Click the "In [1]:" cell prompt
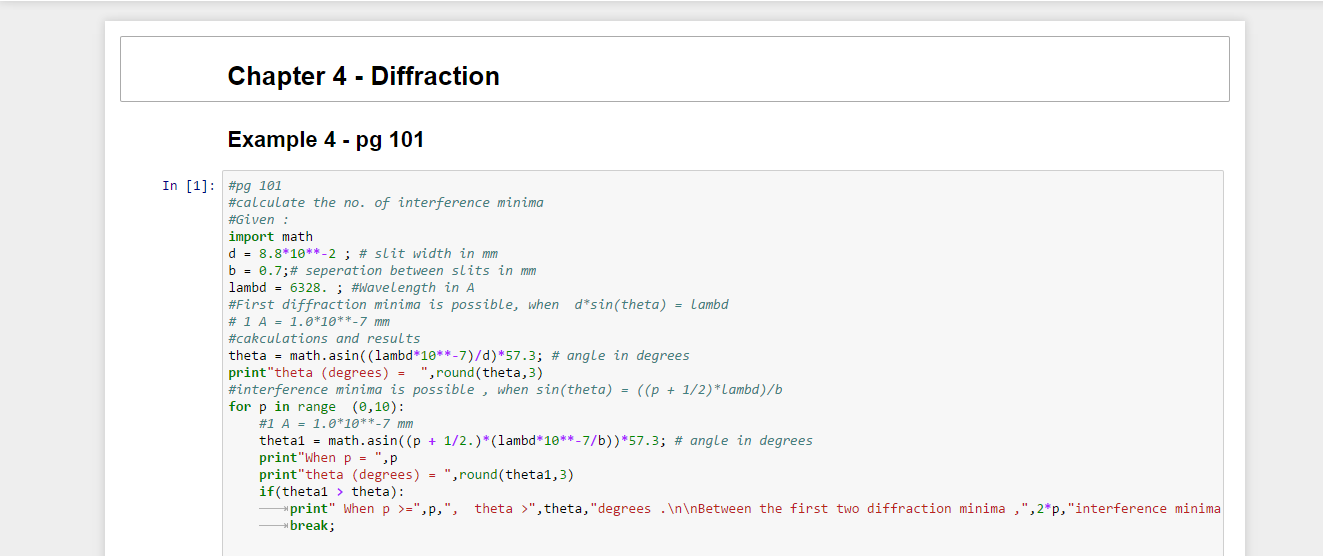The width and height of the screenshot is (1323, 556). 189,185
